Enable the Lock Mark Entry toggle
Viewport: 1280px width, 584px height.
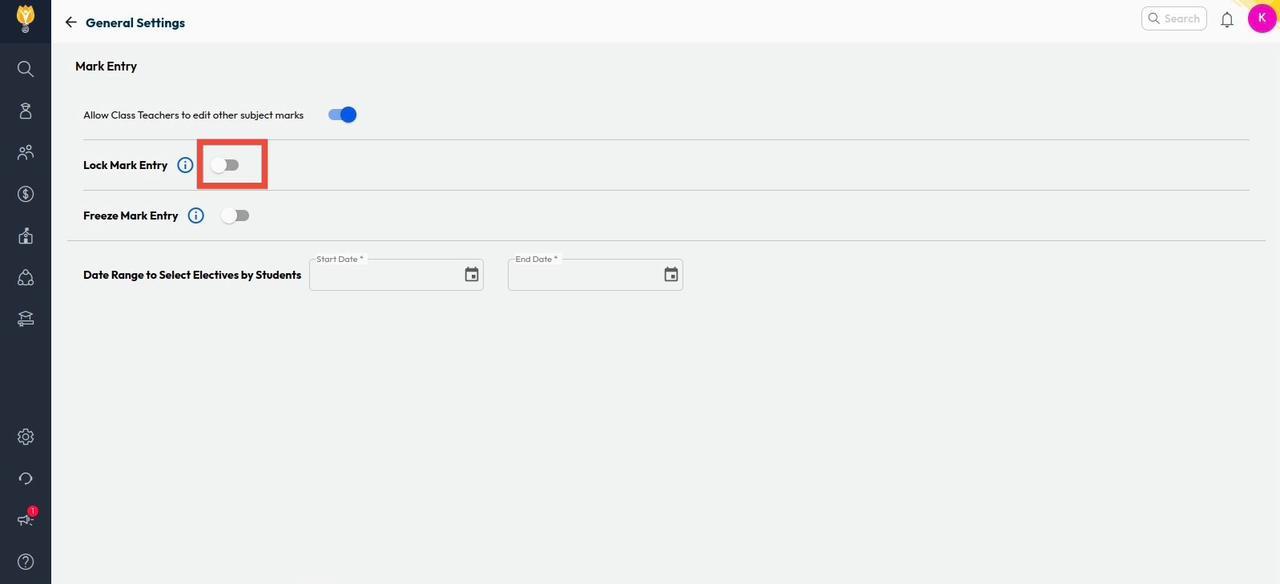point(226,165)
